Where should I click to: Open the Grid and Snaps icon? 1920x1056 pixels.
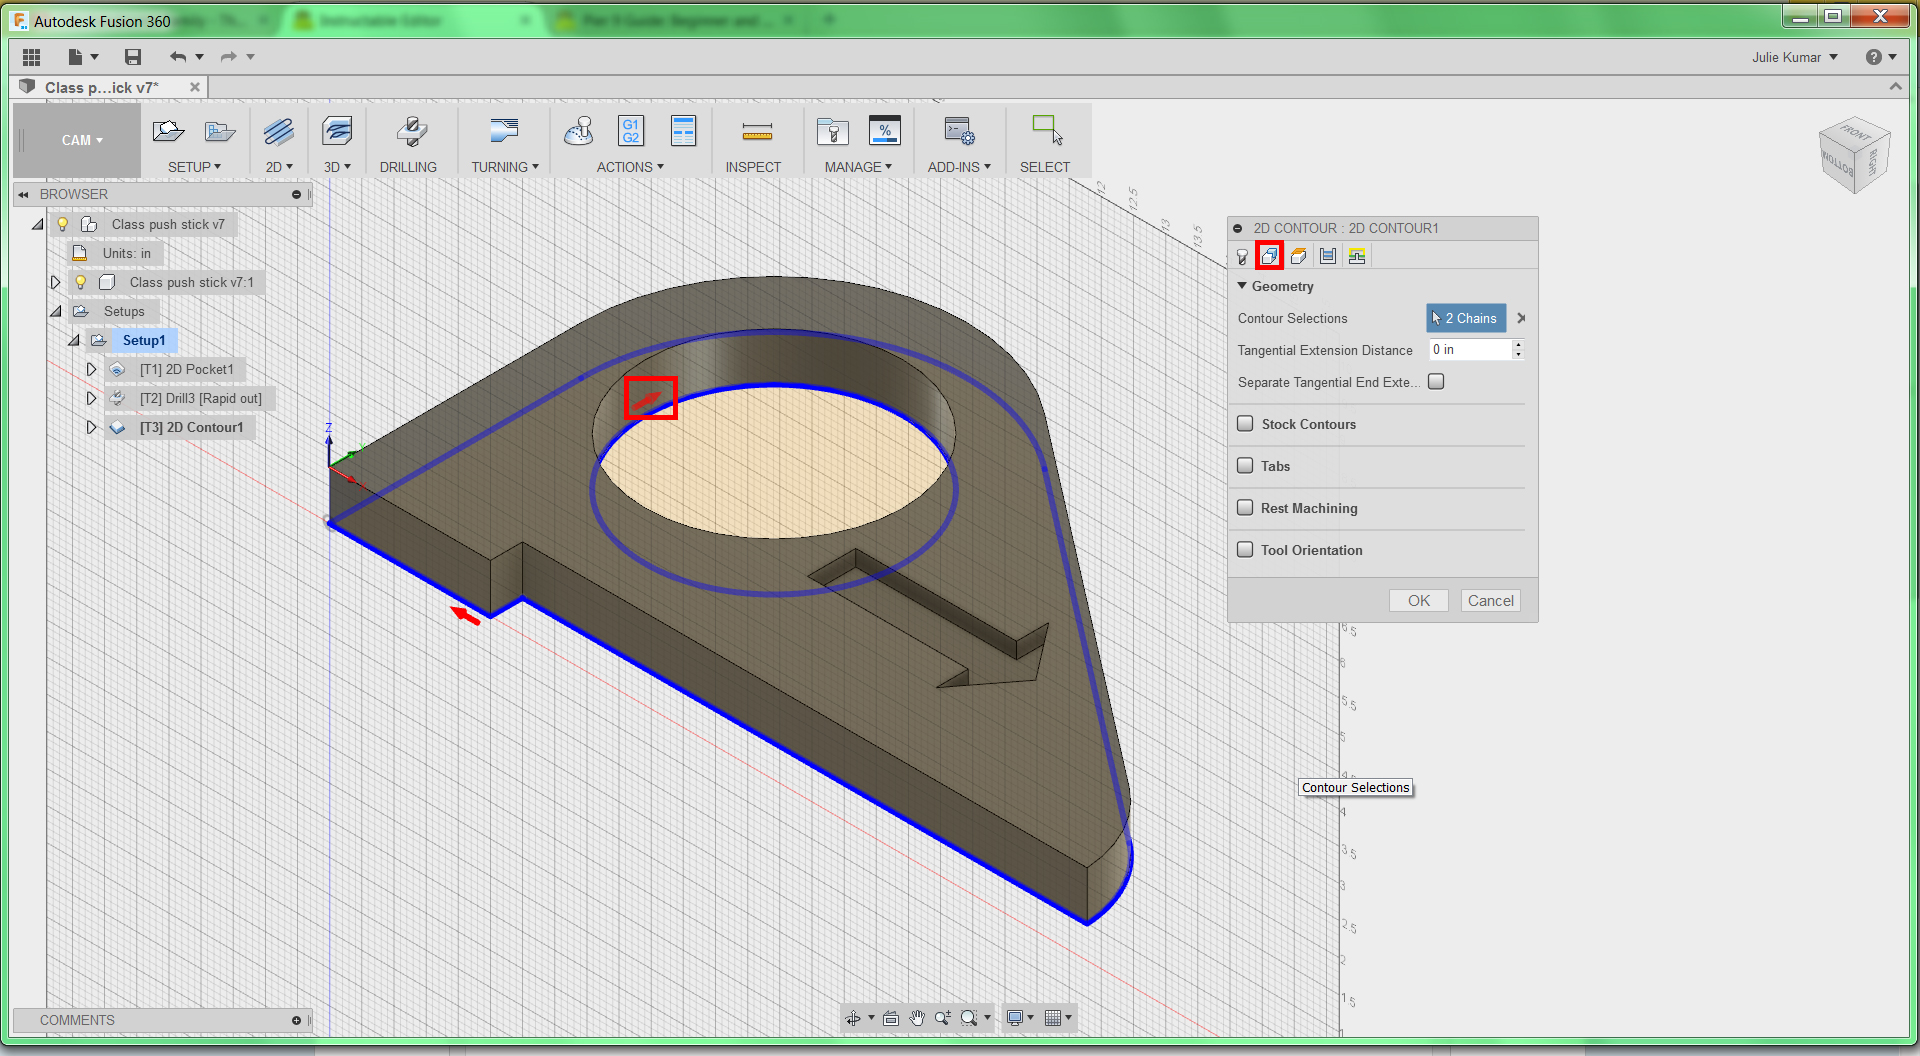pos(1053,1018)
